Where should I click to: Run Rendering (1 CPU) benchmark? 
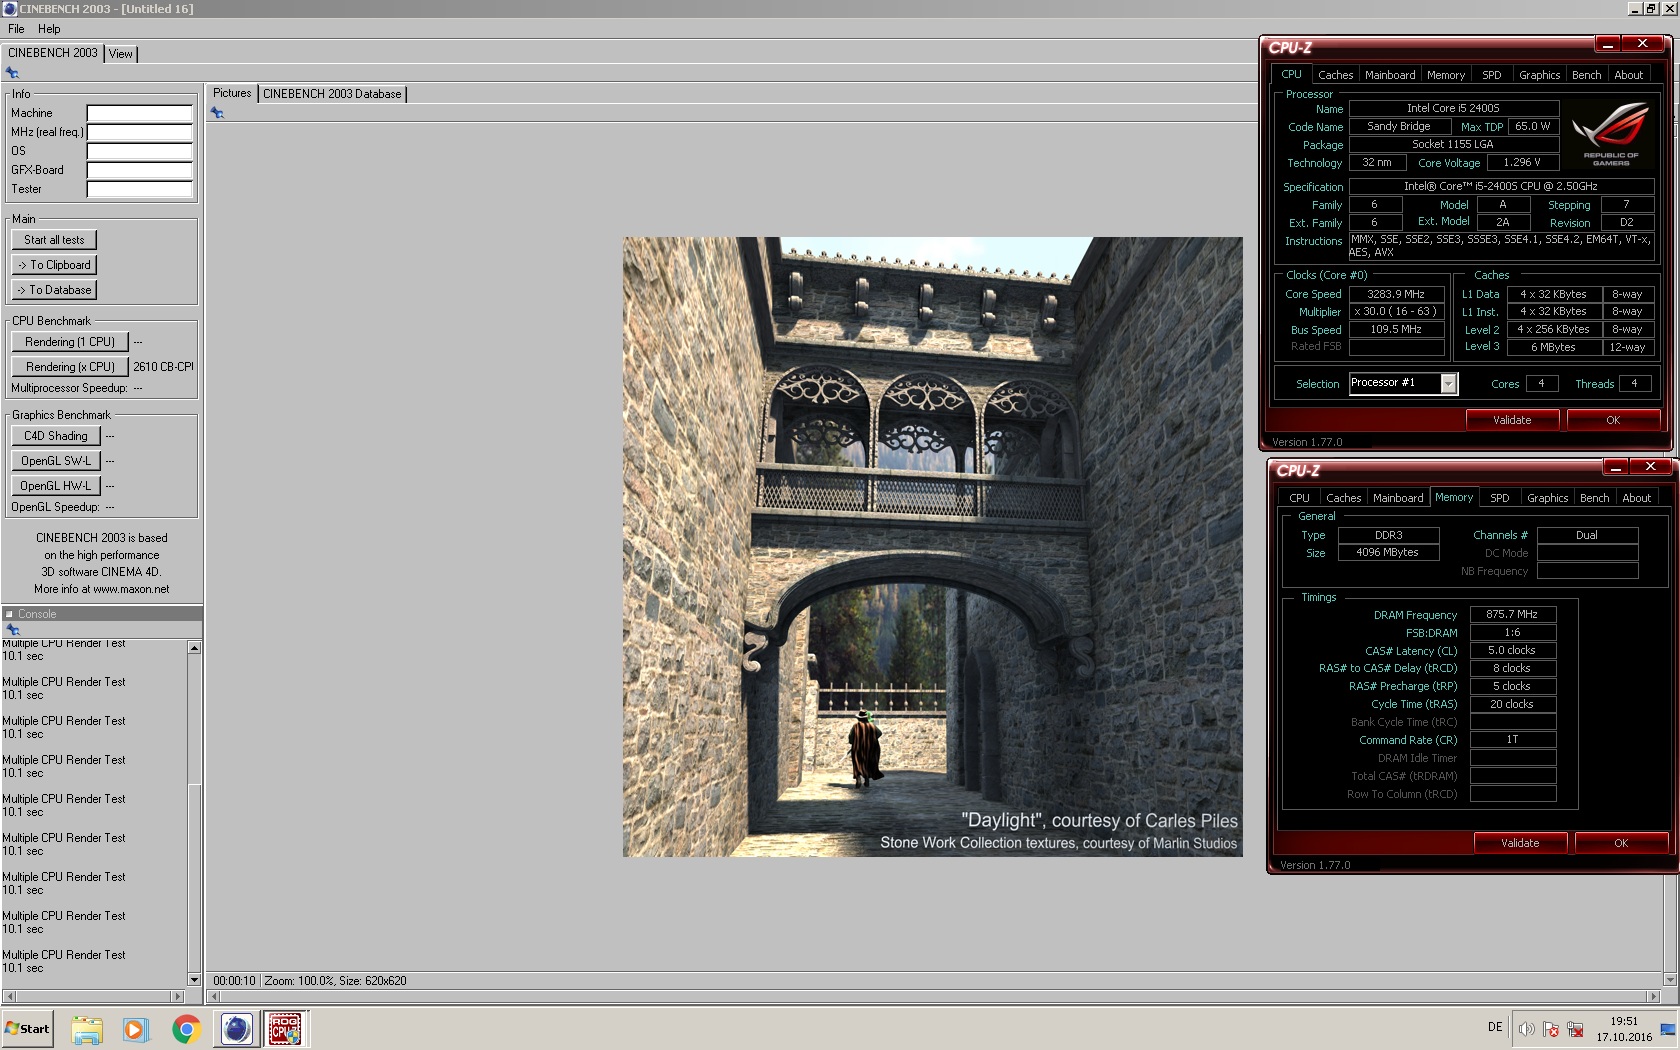coord(70,342)
